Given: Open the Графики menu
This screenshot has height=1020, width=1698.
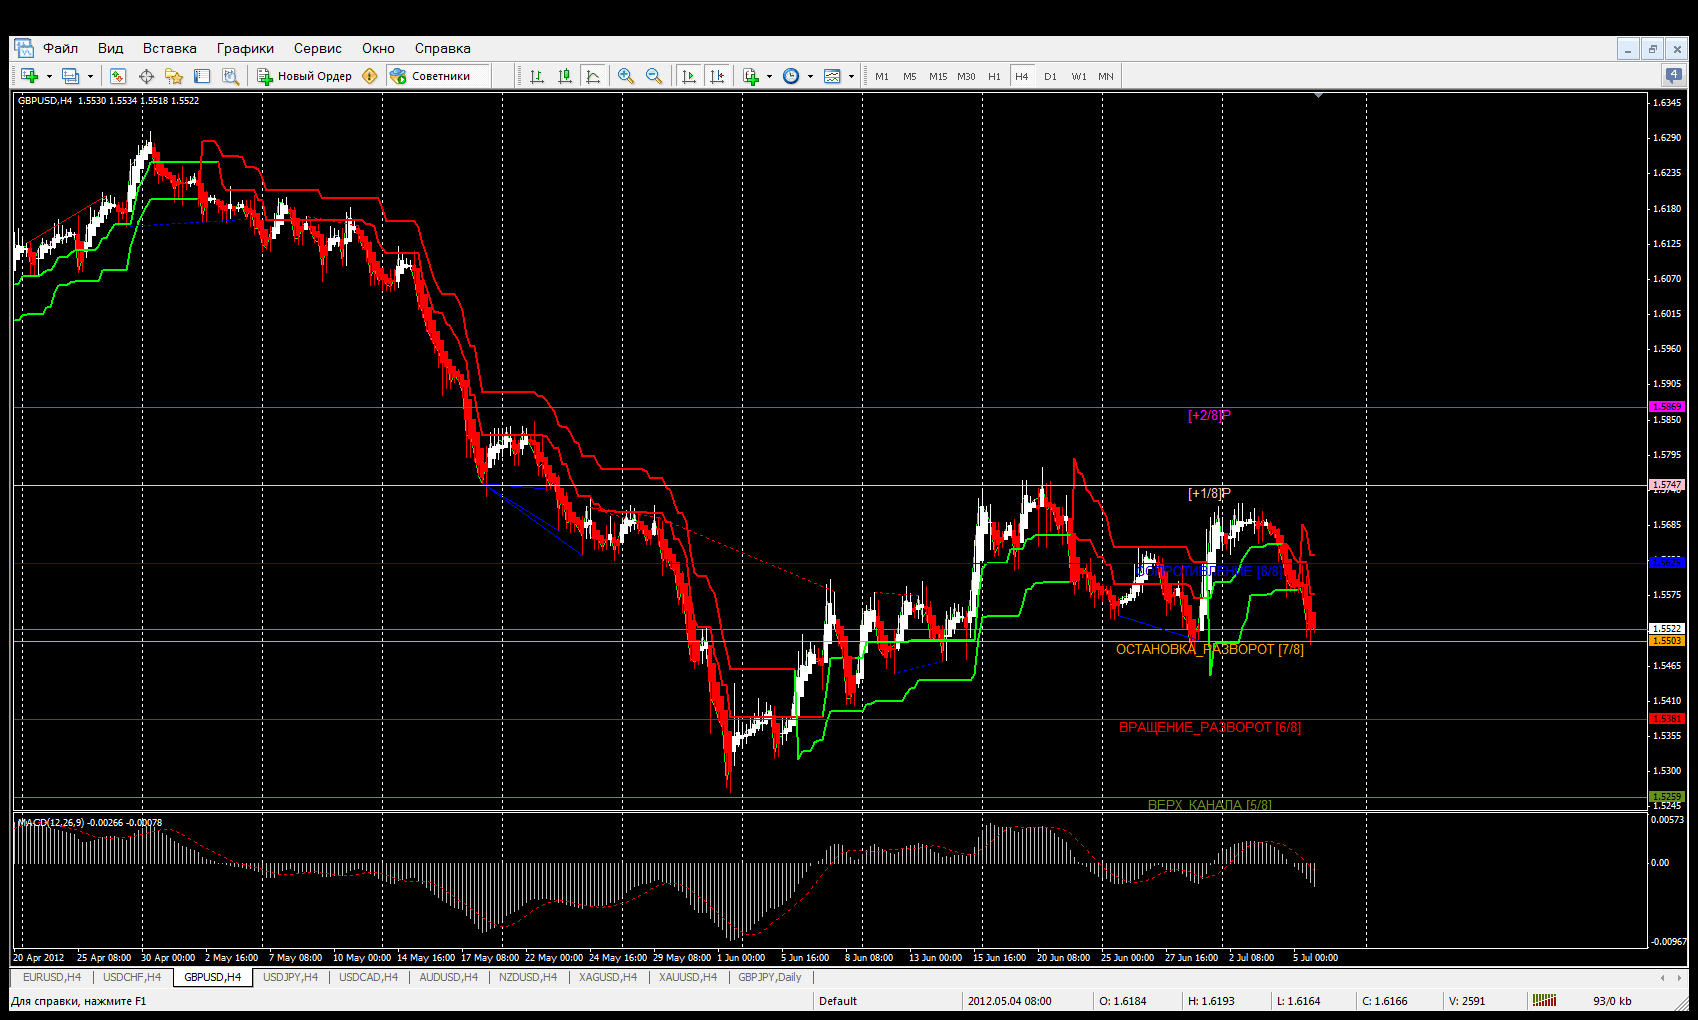Looking at the screenshot, I should pos(245,48).
